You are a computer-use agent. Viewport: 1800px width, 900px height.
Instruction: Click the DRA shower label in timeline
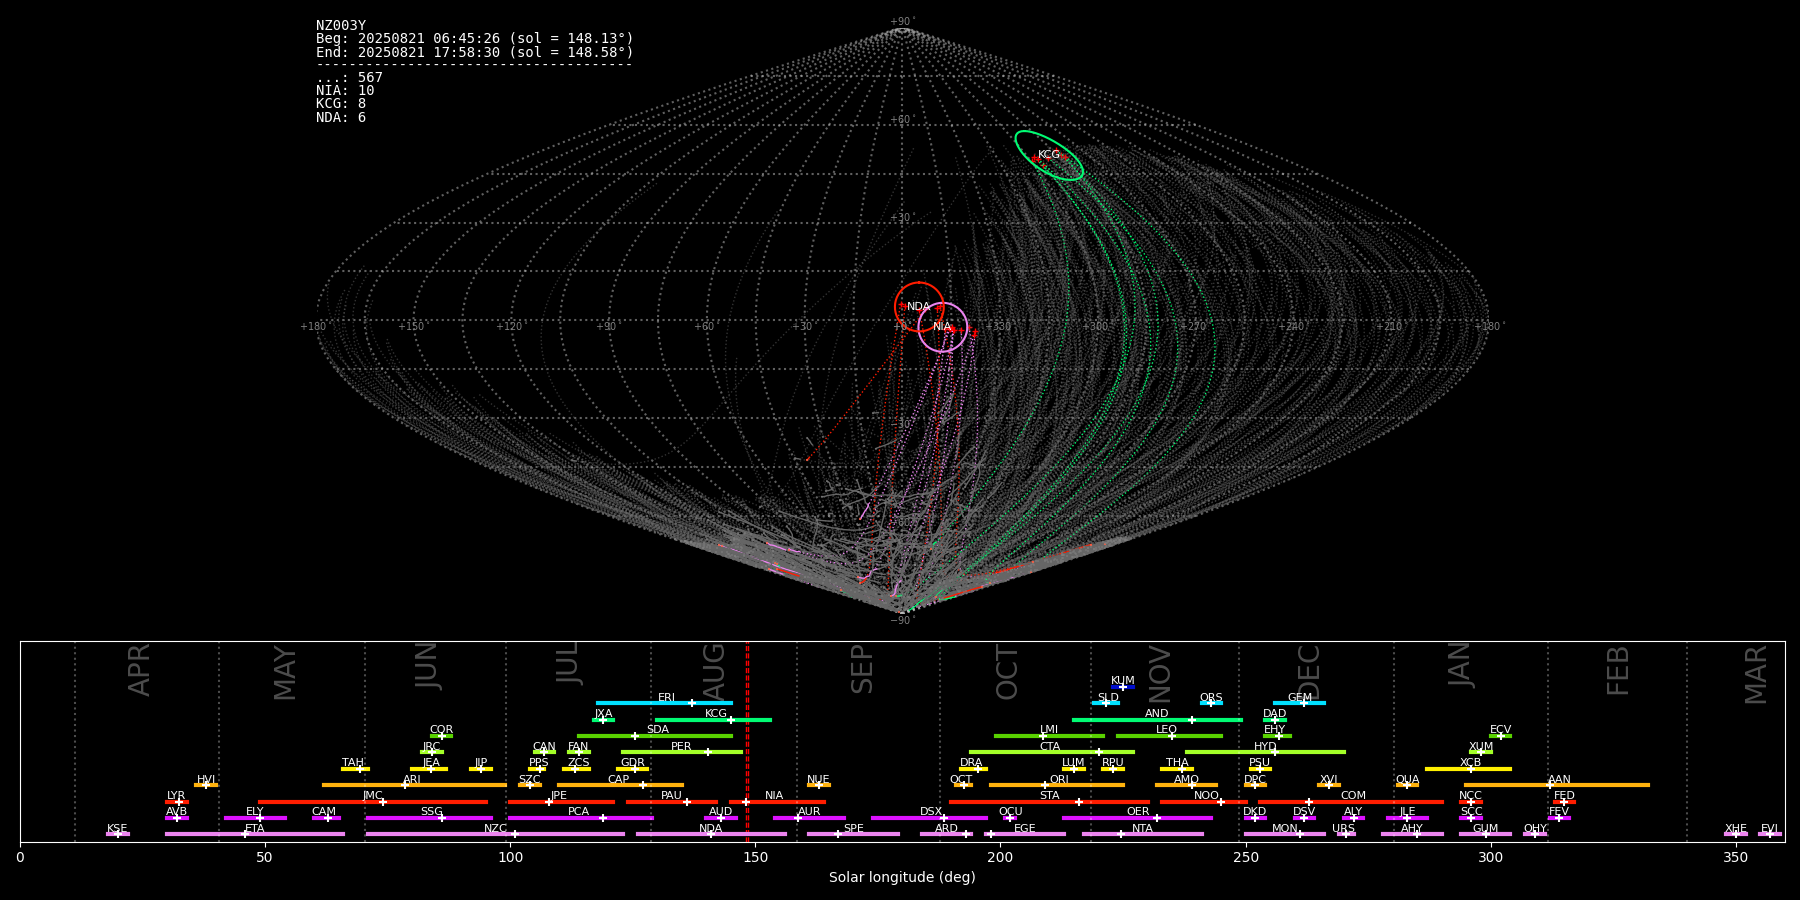[x=971, y=763]
